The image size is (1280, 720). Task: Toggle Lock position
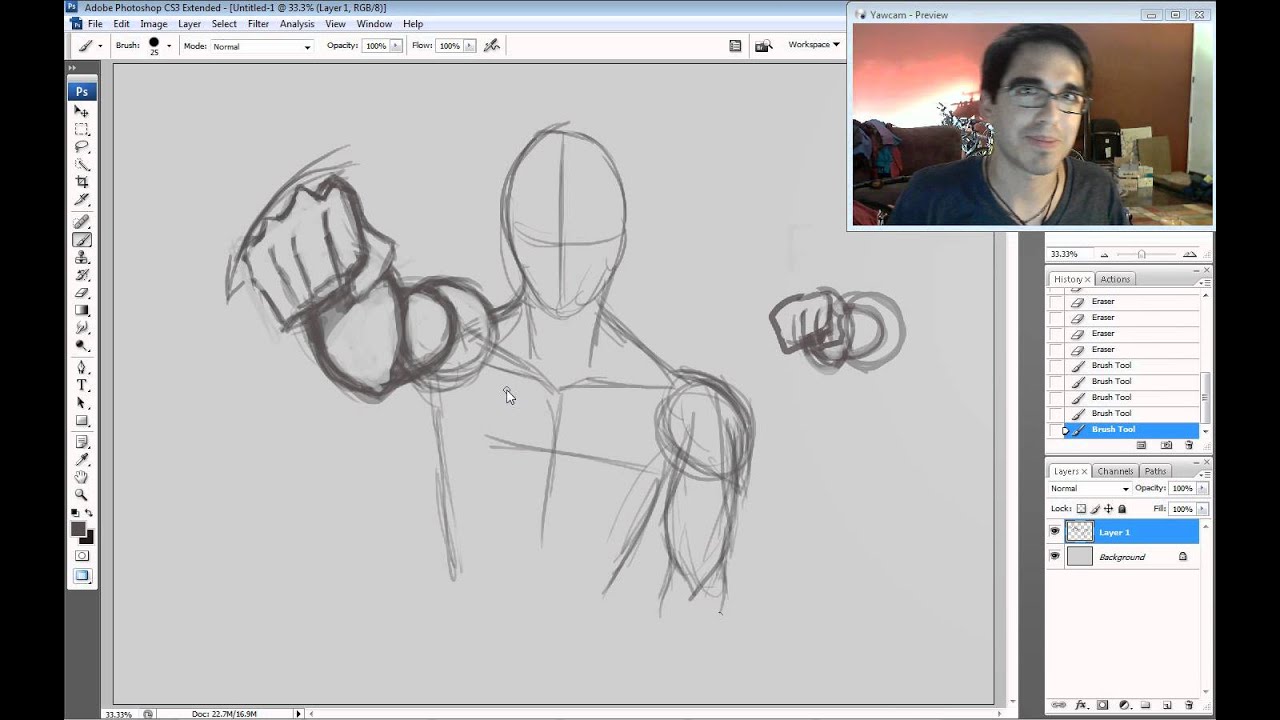1108,509
